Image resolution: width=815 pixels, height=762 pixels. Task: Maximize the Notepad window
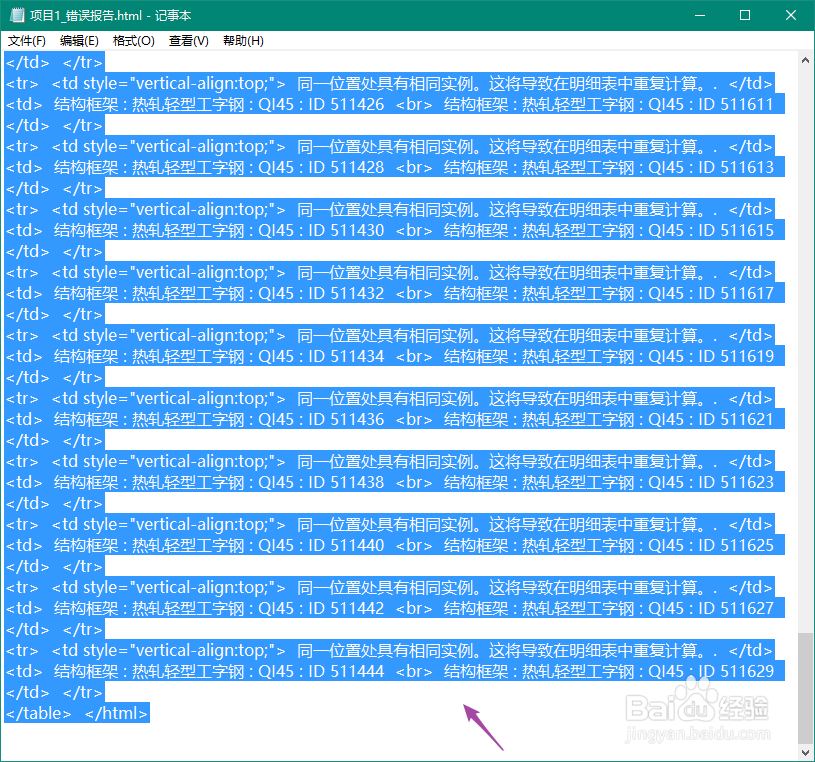[745, 15]
